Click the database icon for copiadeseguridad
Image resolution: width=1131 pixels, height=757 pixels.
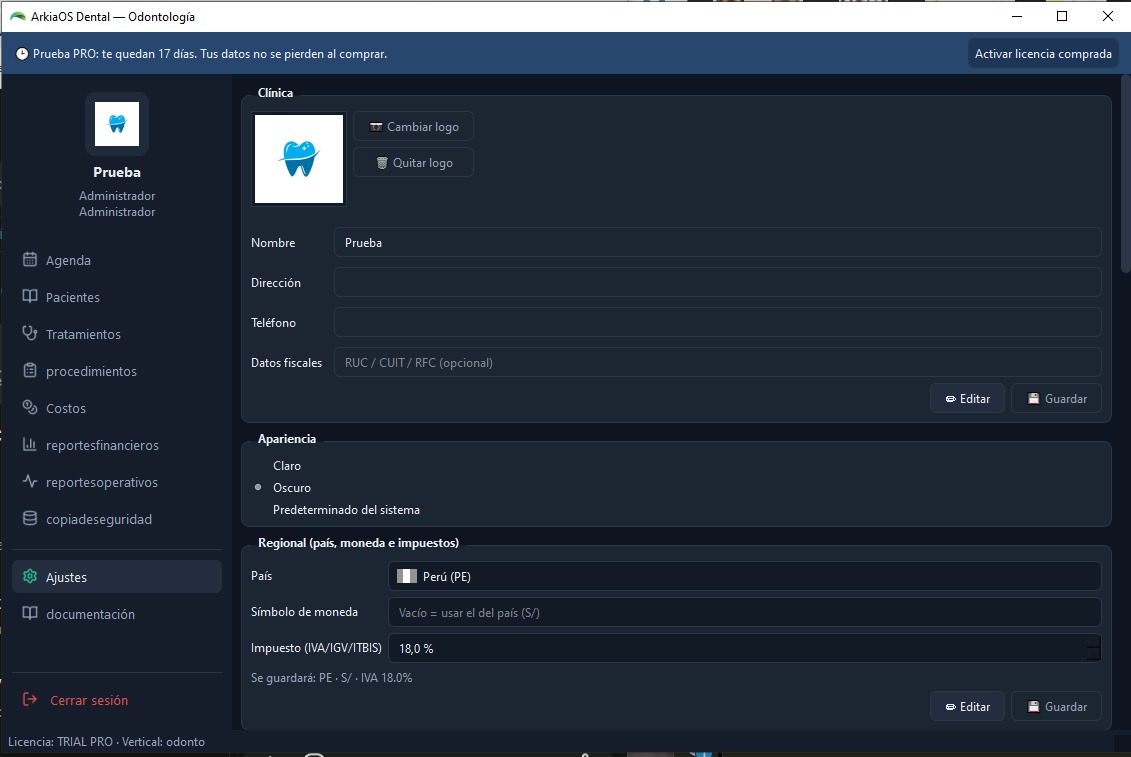[x=30, y=519]
